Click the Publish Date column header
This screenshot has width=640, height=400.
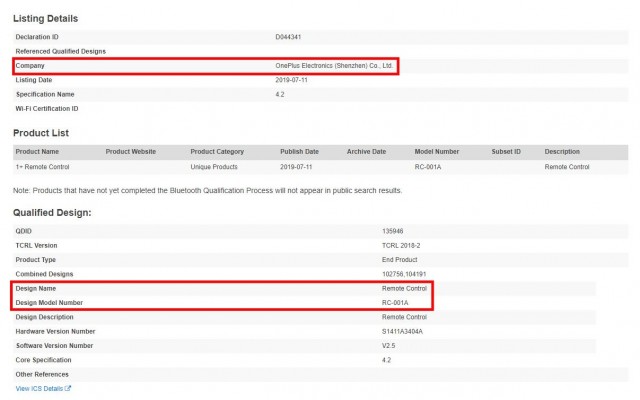299,151
